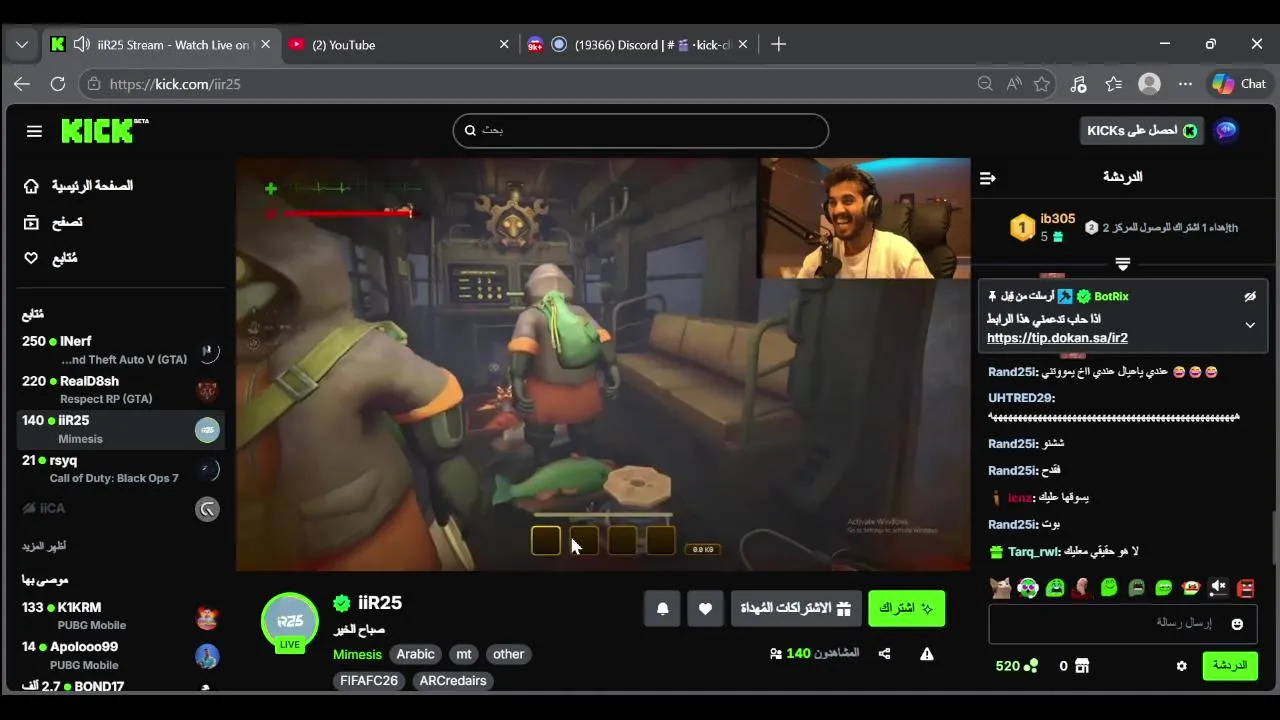
Task: Open recommended channel Apolooo99
Action: click(120, 655)
